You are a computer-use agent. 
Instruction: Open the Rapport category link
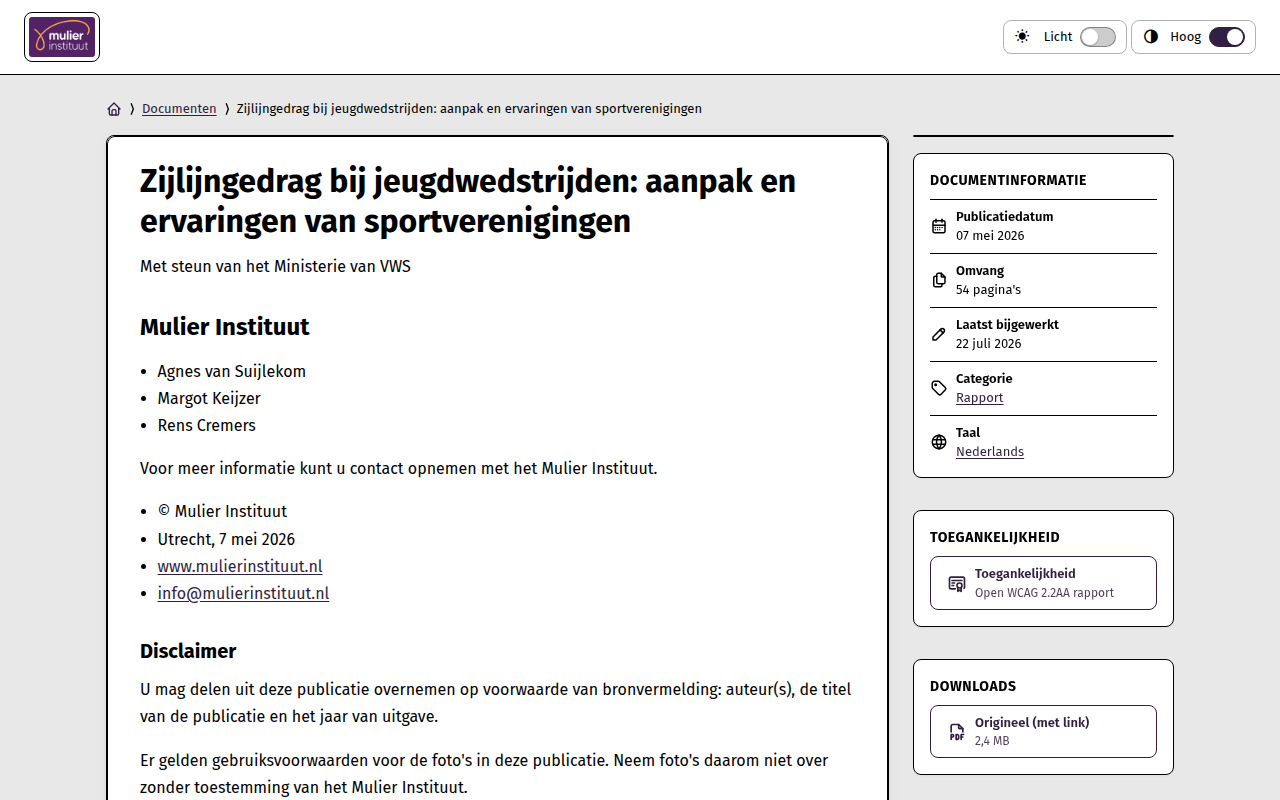[979, 398]
